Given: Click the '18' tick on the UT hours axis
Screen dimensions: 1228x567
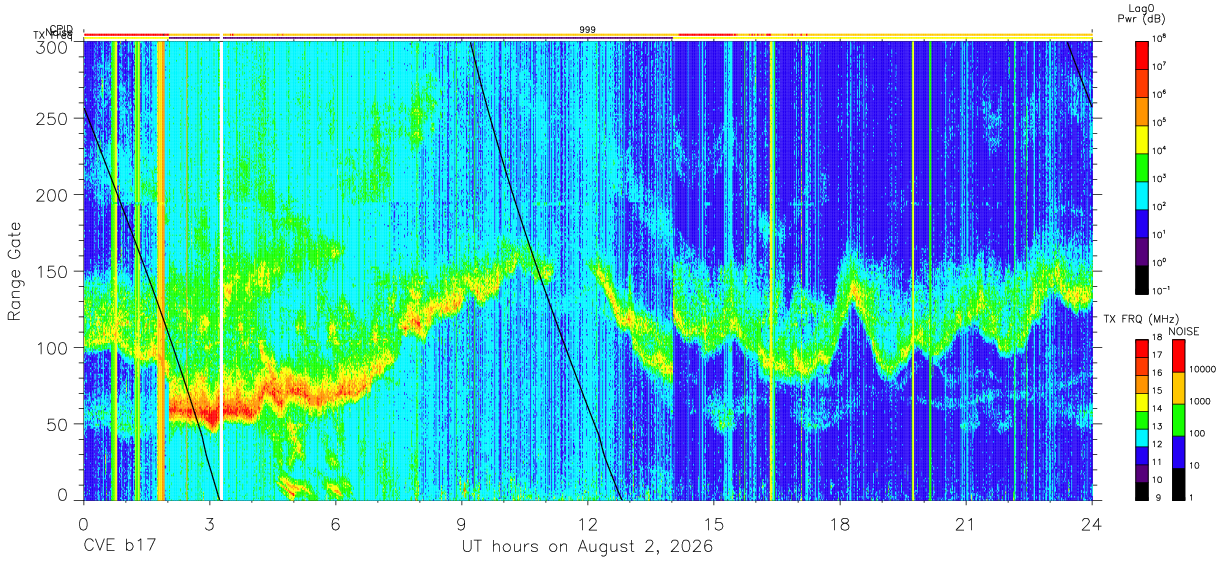Looking at the screenshot, I should pos(840,523).
